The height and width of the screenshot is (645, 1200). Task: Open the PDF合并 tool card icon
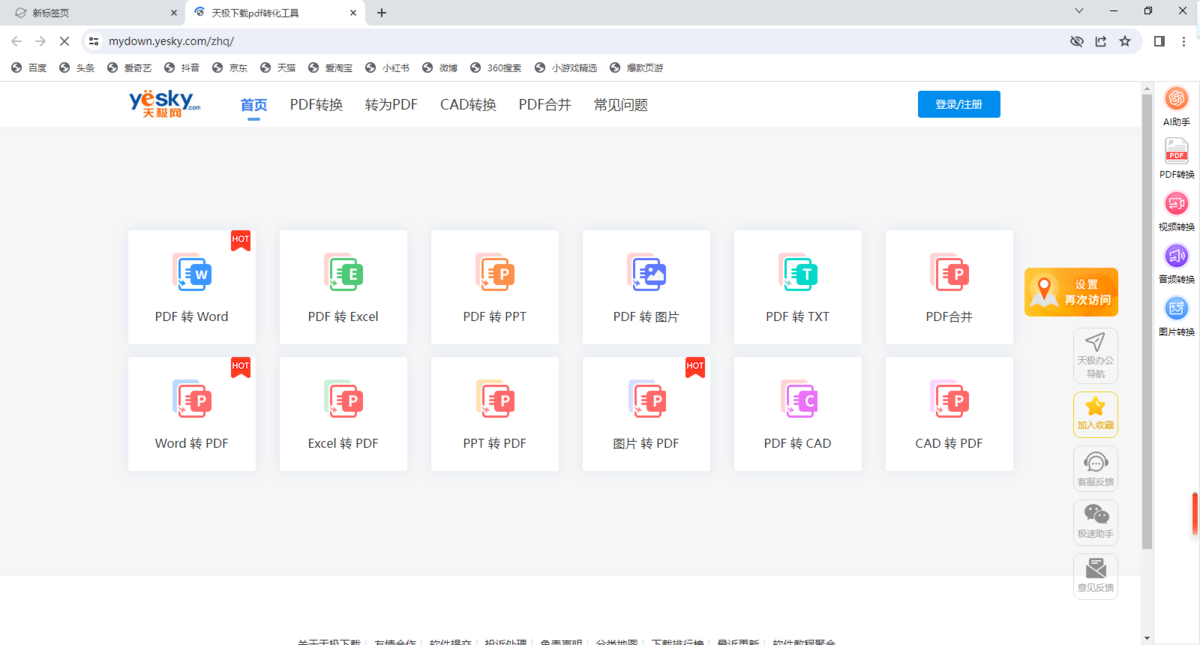(949, 273)
